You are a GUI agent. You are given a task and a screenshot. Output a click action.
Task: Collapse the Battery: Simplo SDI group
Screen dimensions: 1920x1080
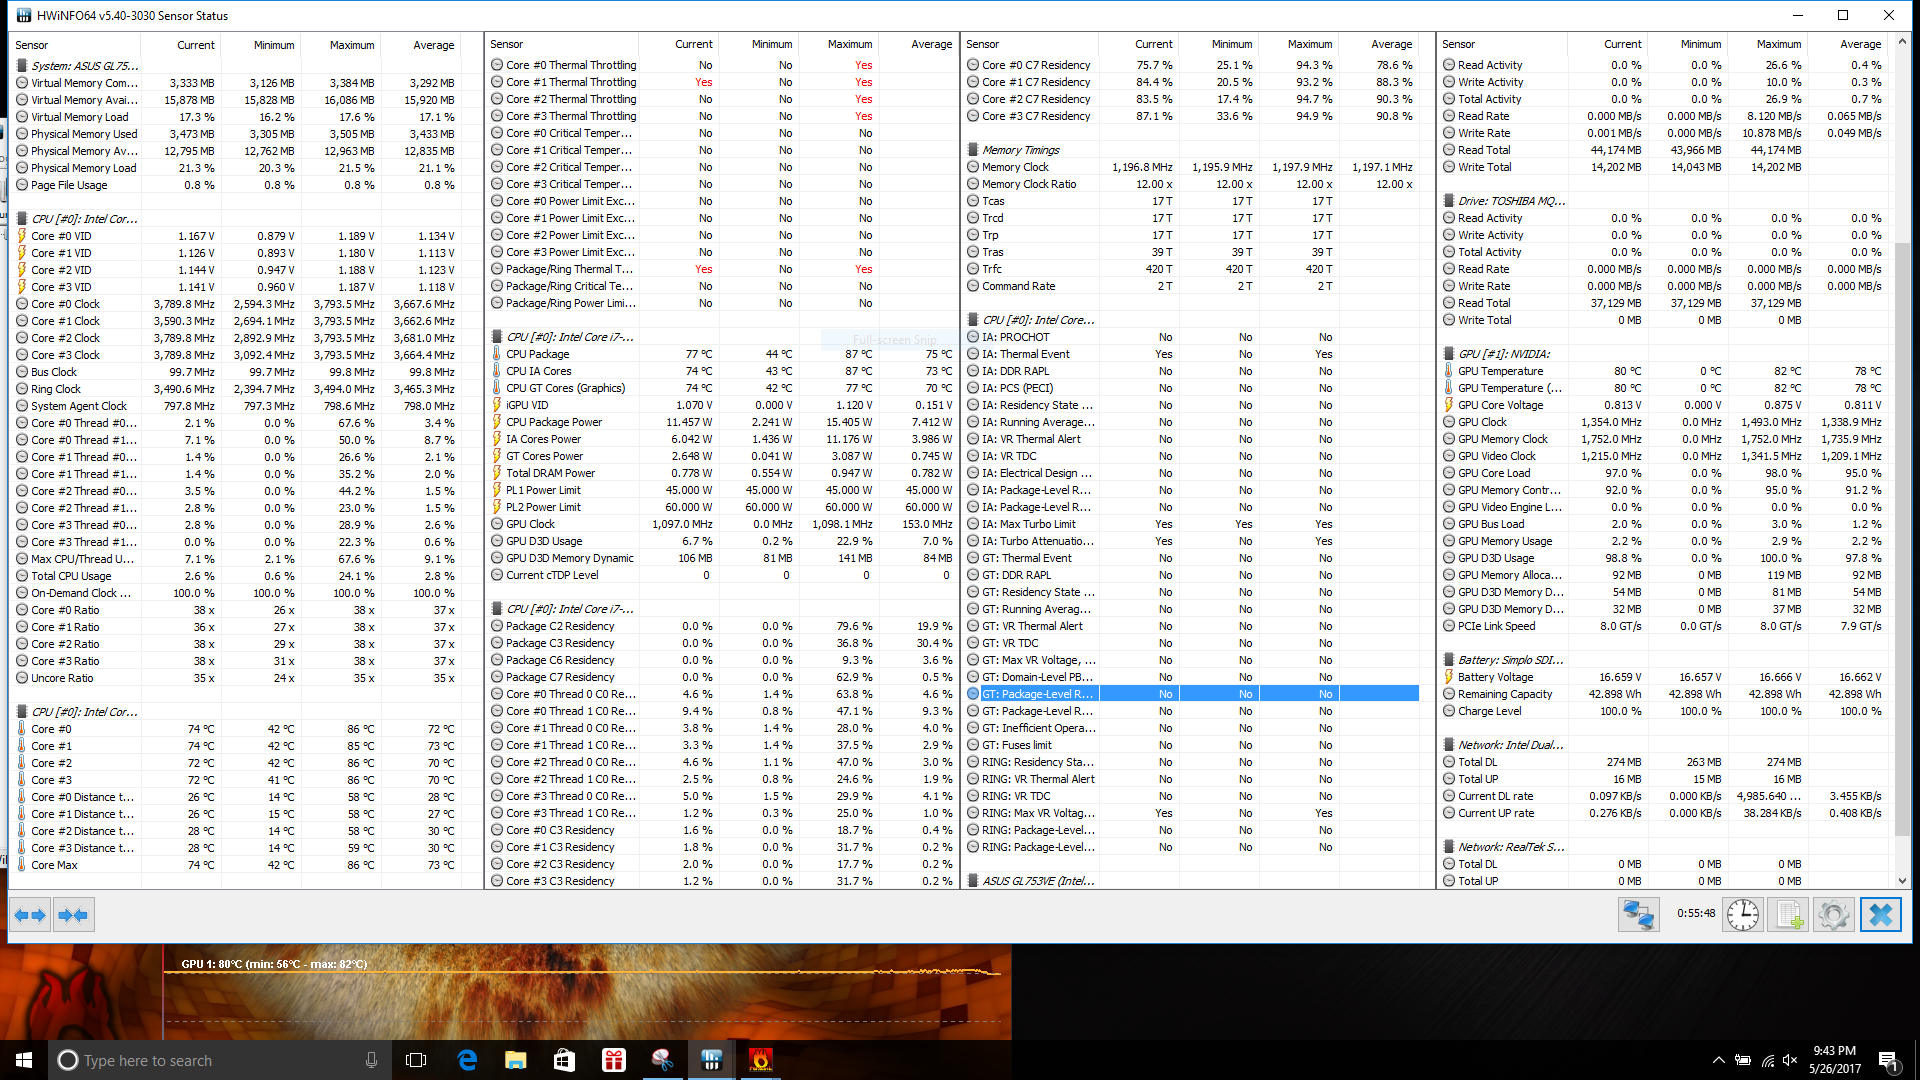(1510, 660)
